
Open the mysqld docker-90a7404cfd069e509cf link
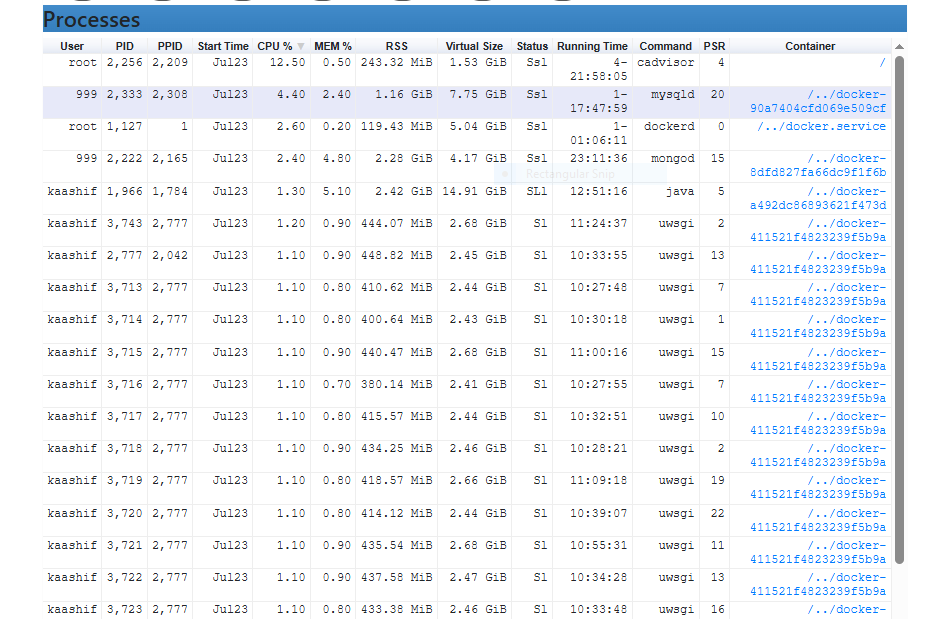pyautogui.click(x=818, y=101)
